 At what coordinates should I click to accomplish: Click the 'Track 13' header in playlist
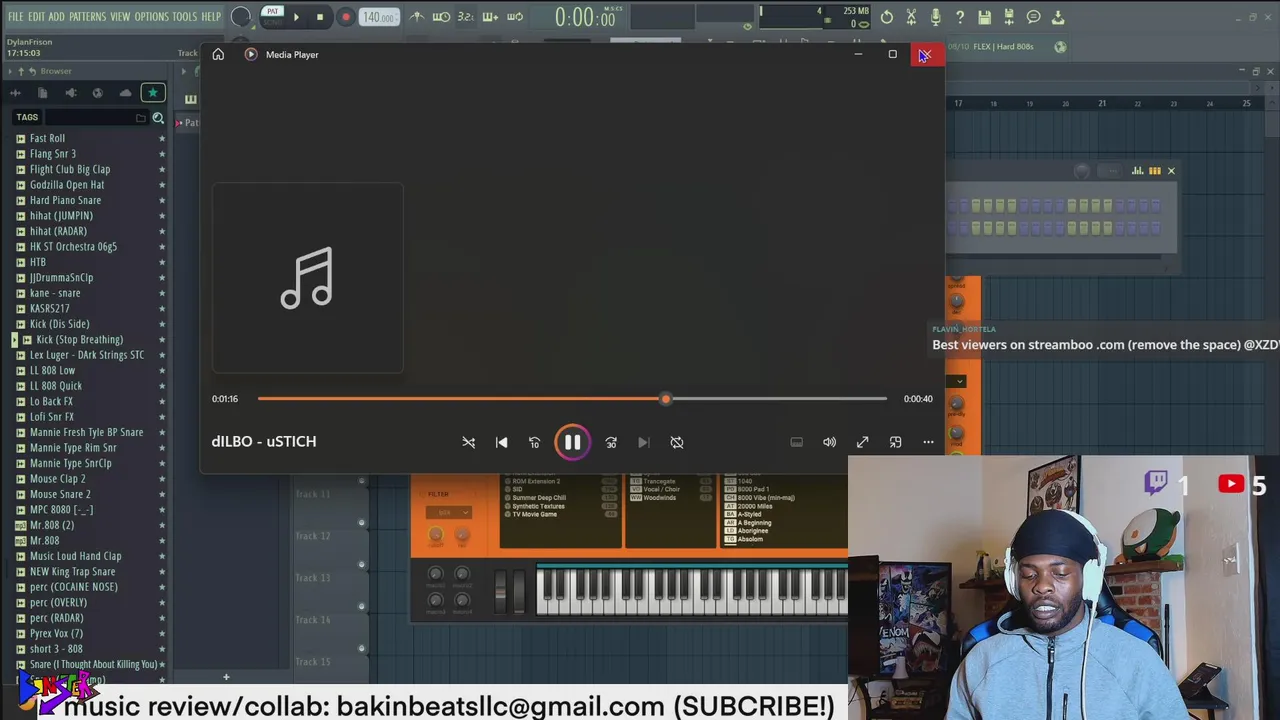pos(312,577)
